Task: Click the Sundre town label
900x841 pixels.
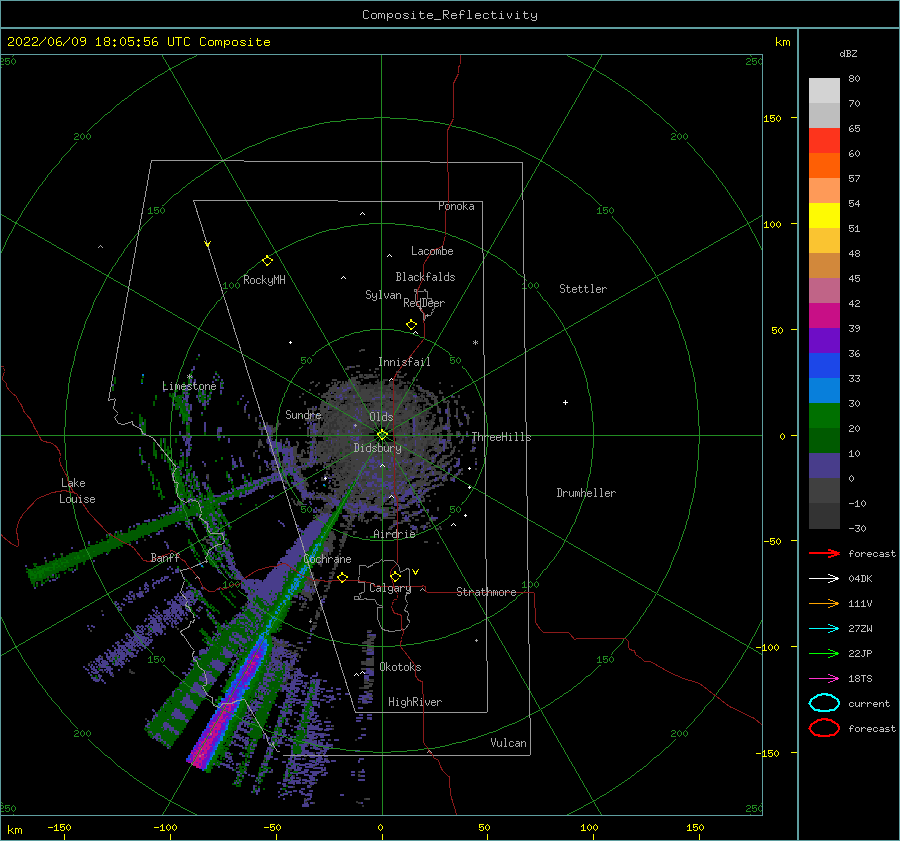Action: (x=303, y=414)
